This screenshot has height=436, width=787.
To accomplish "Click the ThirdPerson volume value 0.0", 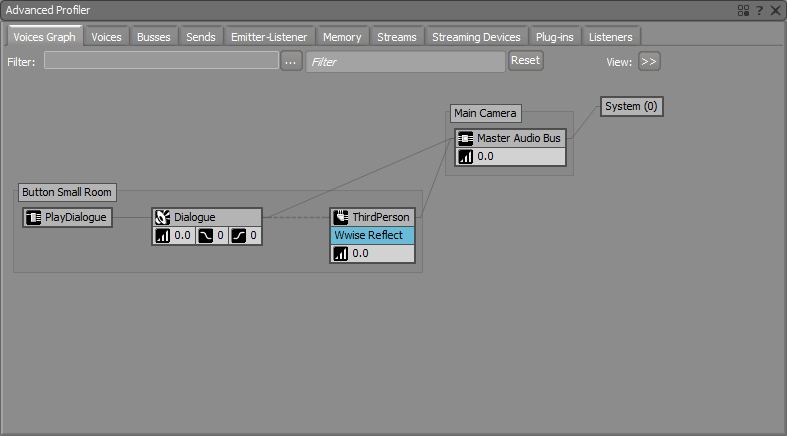I will point(360,253).
